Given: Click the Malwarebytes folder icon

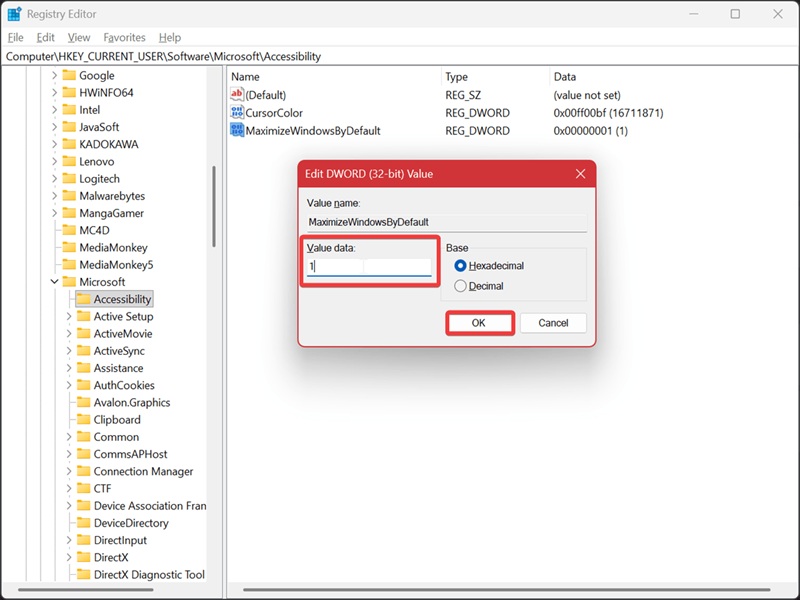Looking at the screenshot, I should pos(69,195).
